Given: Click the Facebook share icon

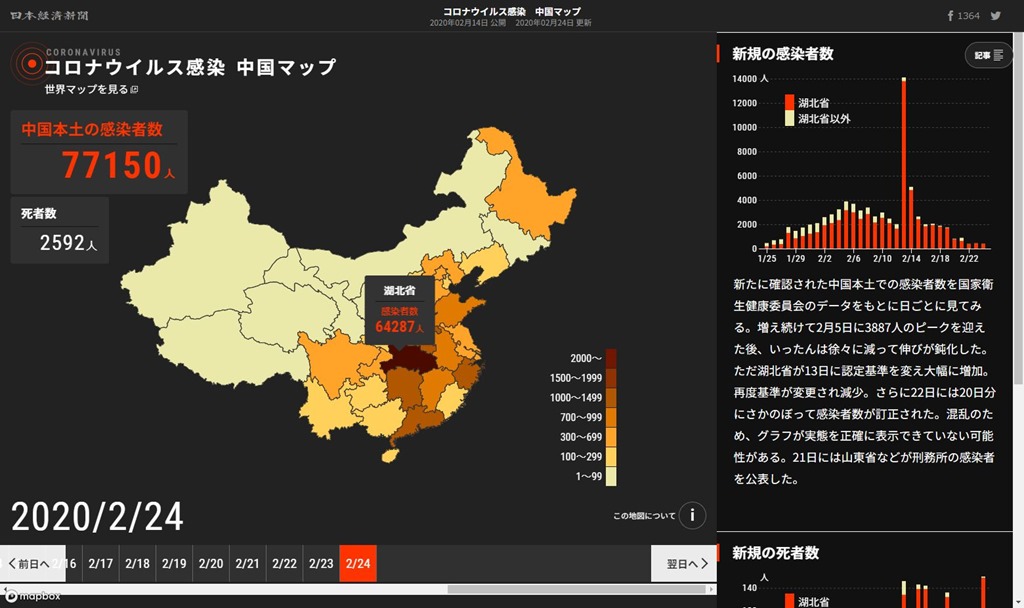Looking at the screenshot, I should pos(951,16).
